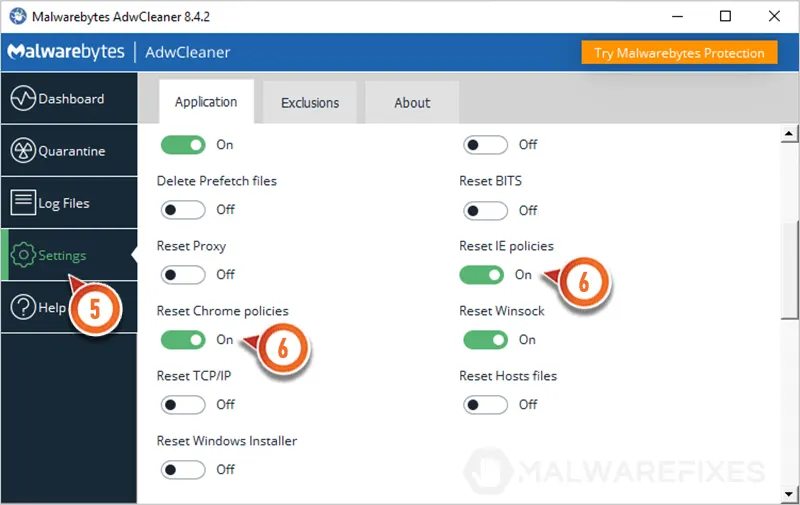Click the 'Reset Windows Installer' label
800x505 pixels.
pos(227,441)
